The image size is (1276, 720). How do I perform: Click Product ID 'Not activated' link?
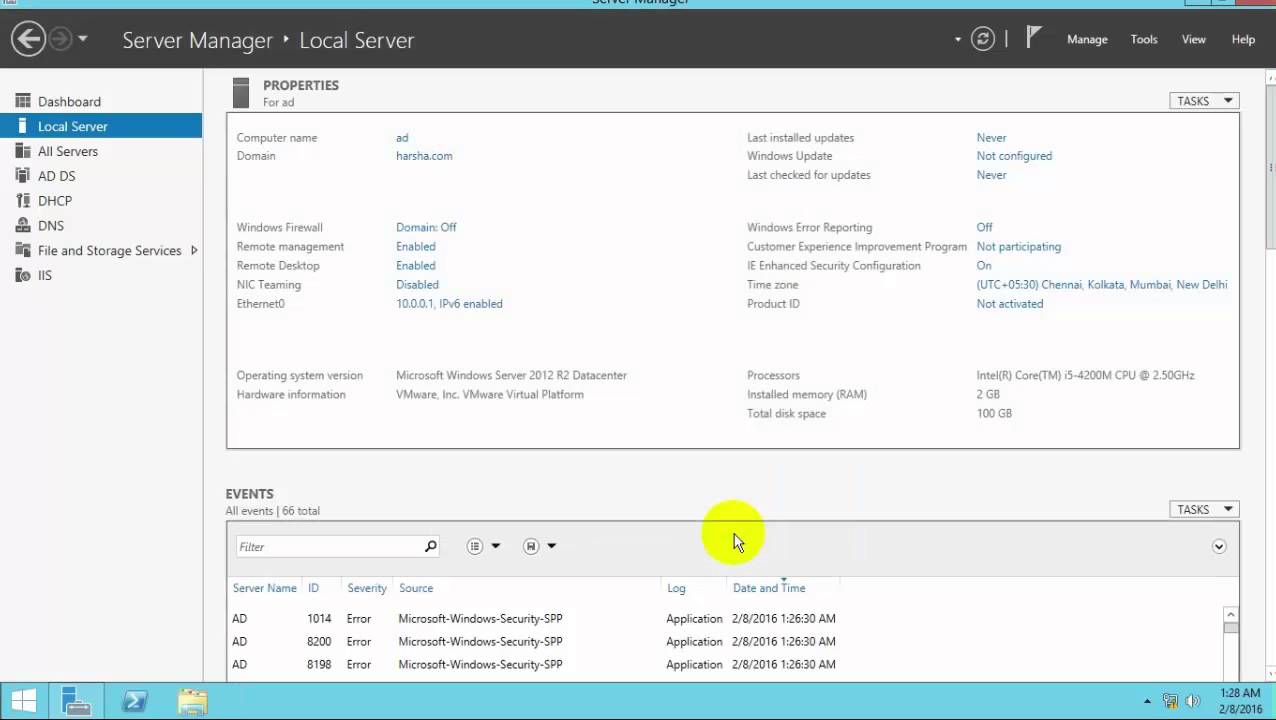(1010, 303)
